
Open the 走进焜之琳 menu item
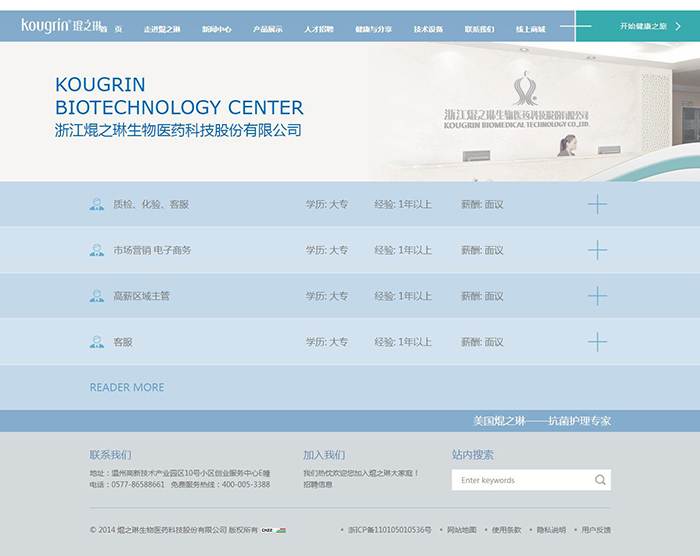[x=162, y=29]
